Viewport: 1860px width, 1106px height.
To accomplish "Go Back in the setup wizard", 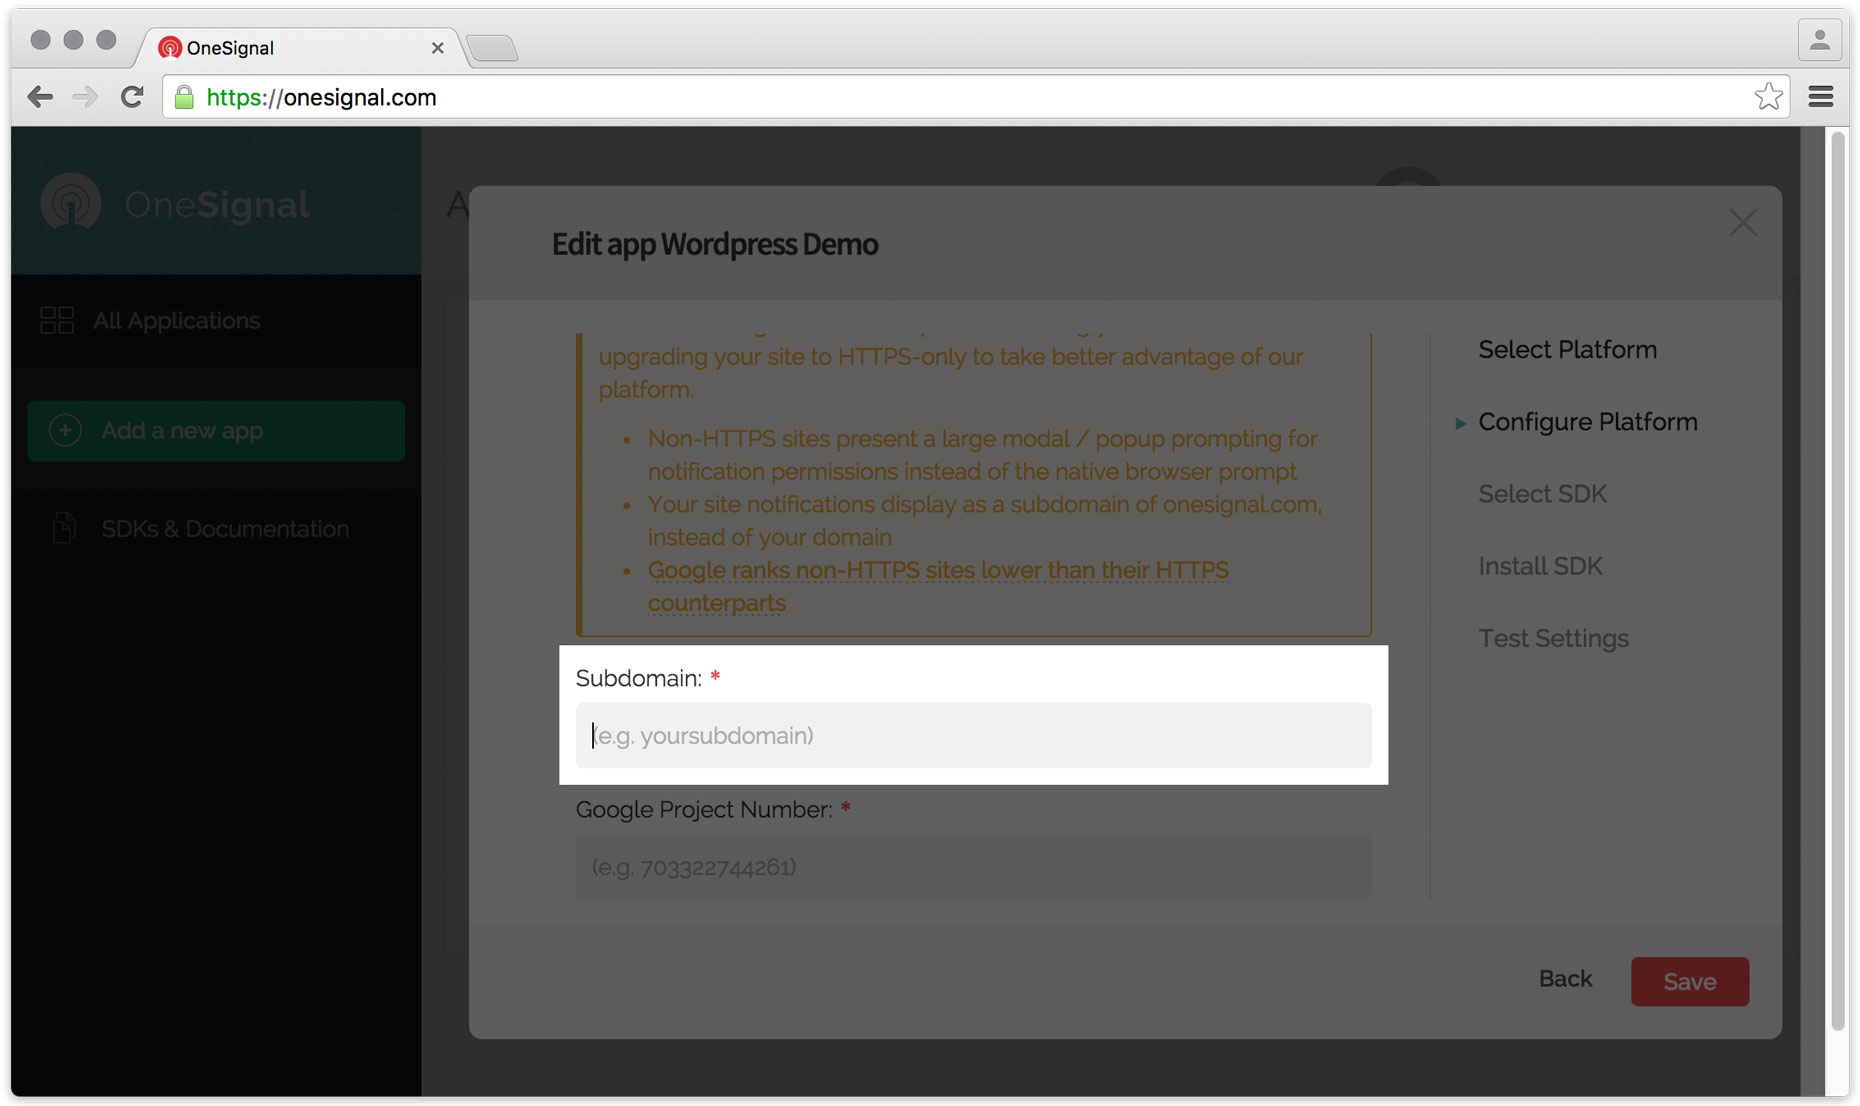I will [x=1565, y=979].
